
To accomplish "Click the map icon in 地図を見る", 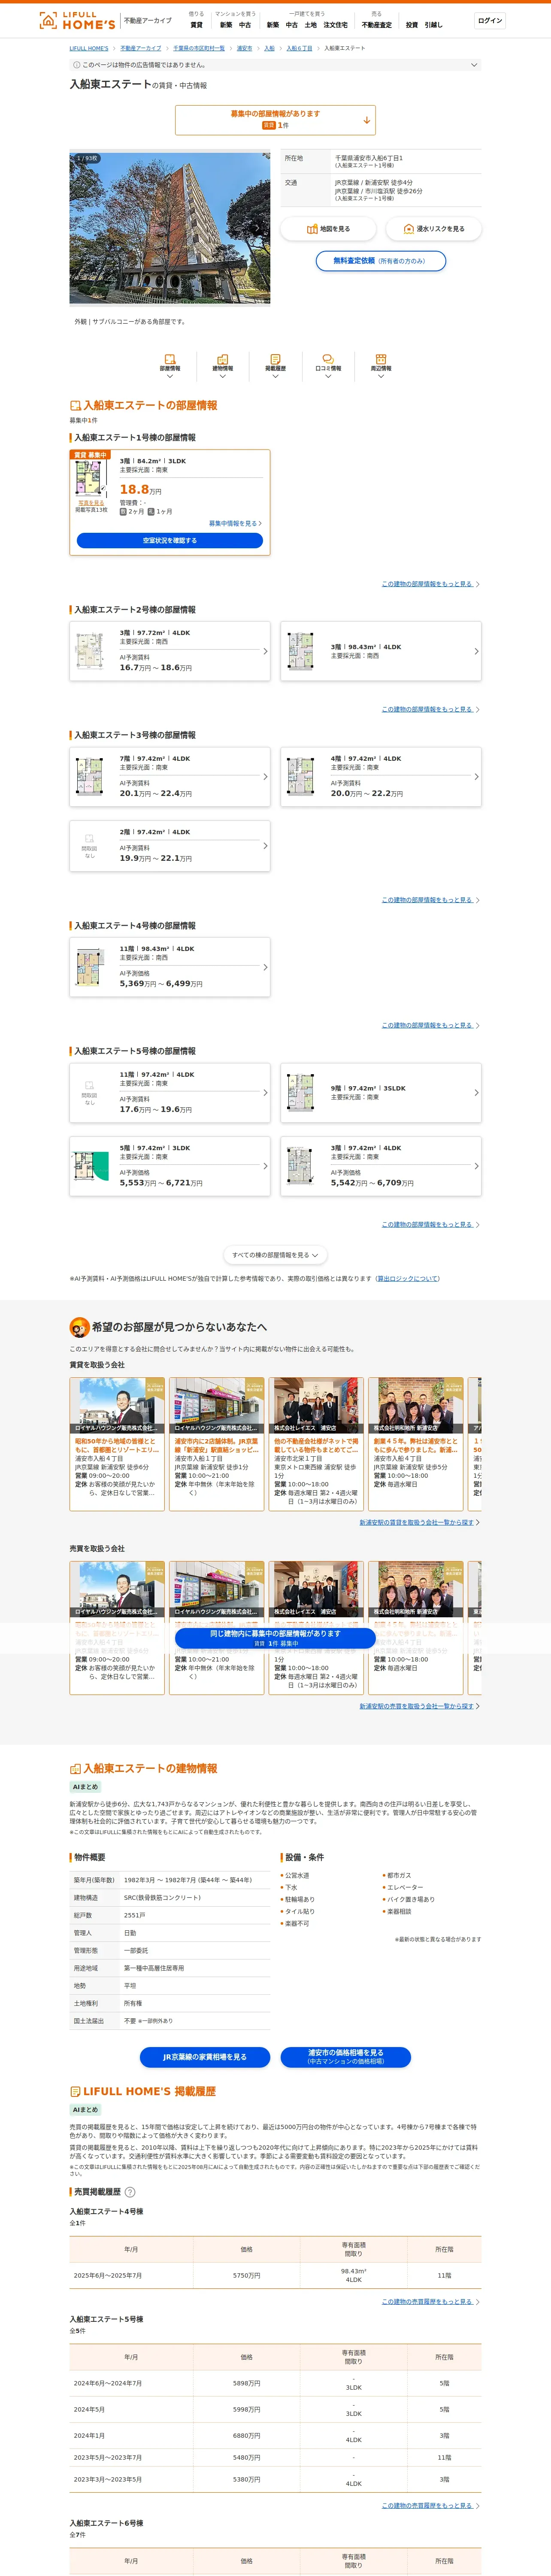I will pyautogui.click(x=313, y=229).
